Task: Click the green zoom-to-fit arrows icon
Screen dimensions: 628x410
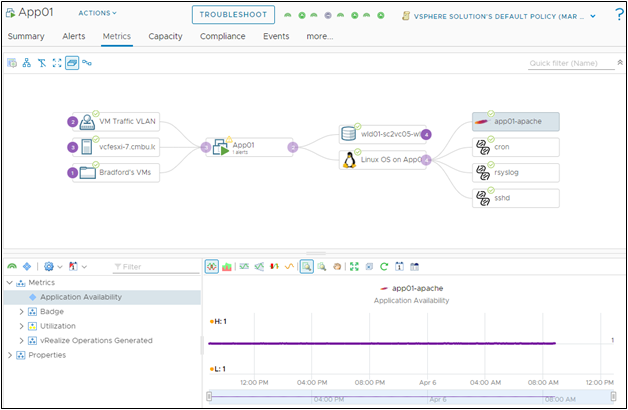Action: [x=354, y=266]
